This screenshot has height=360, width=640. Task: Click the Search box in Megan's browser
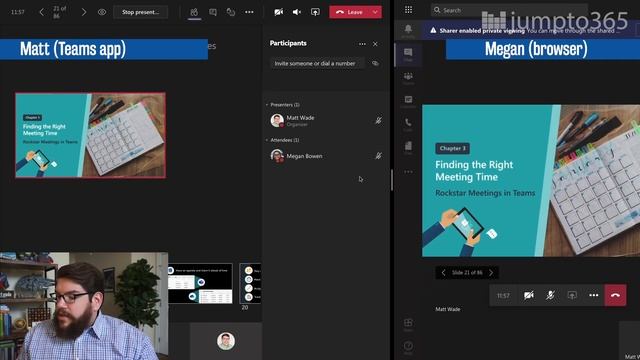[x=509, y=10]
